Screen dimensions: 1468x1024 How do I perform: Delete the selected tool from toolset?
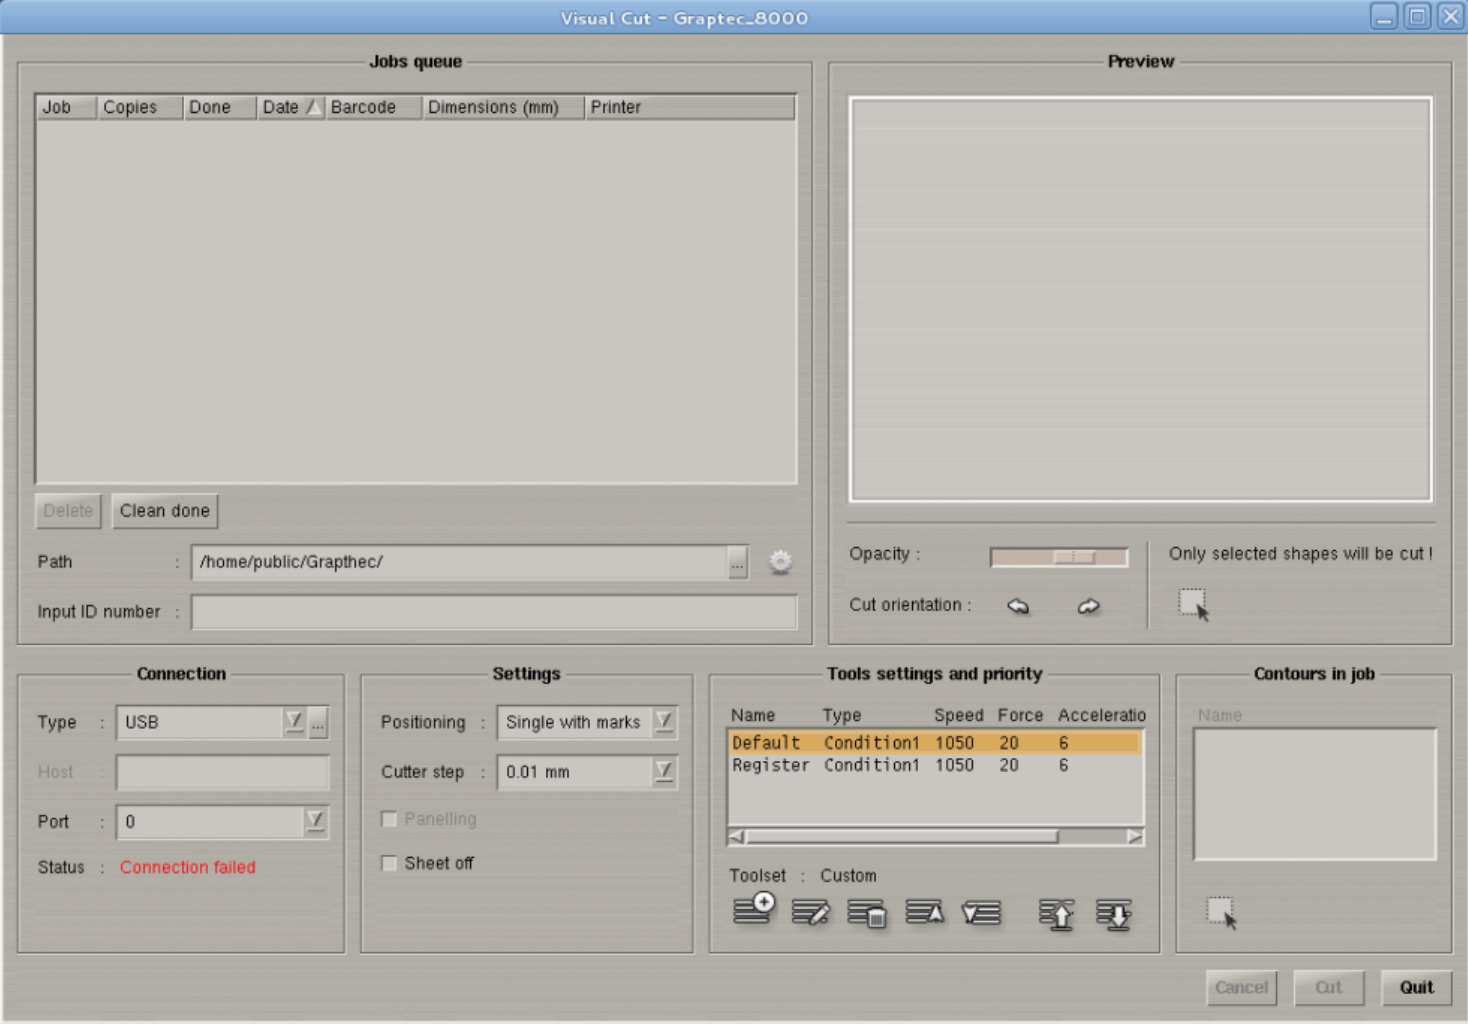(x=866, y=913)
